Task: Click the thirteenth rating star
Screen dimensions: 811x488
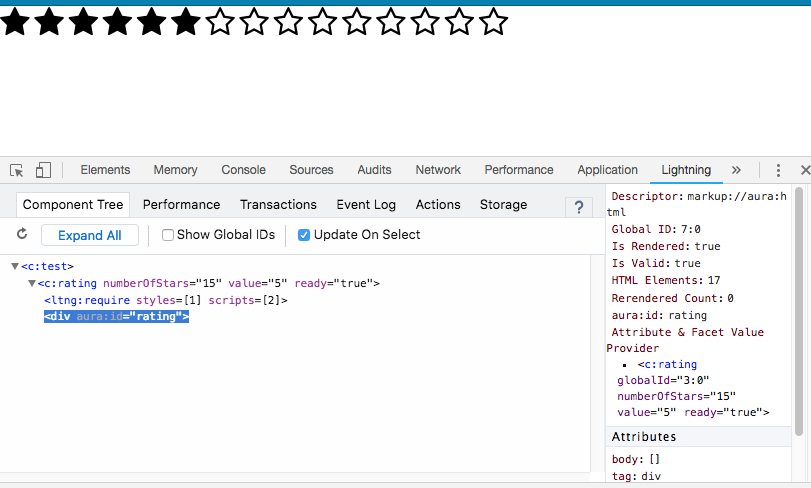Action: [x=425, y=22]
